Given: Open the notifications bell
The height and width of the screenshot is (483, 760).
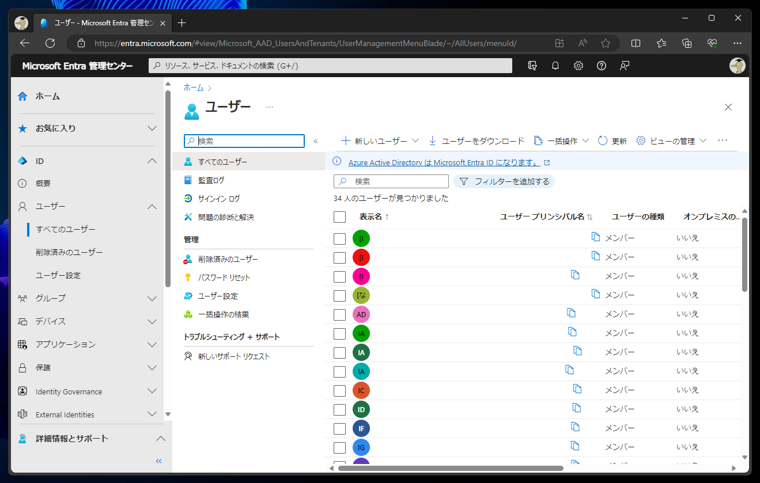Looking at the screenshot, I should pyautogui.click(x=555, y=66).
